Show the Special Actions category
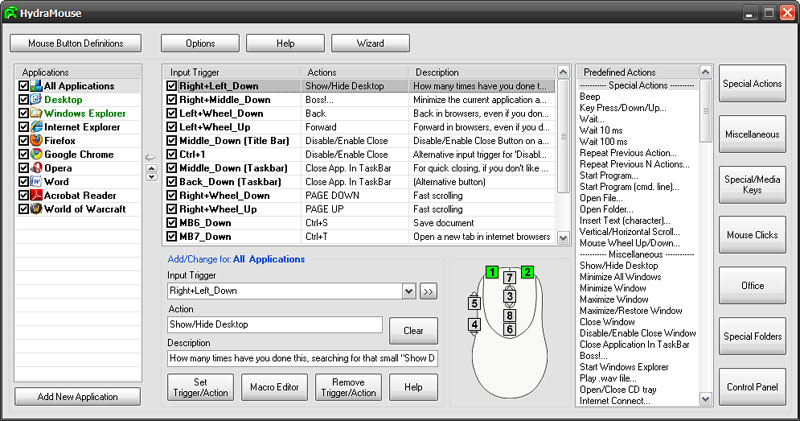 point(753,83)
